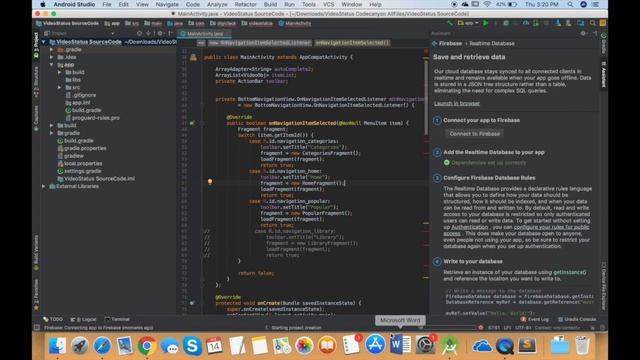
Task: Select VideoStatus SourceCode.iml file
Action: tap(96, 179)
